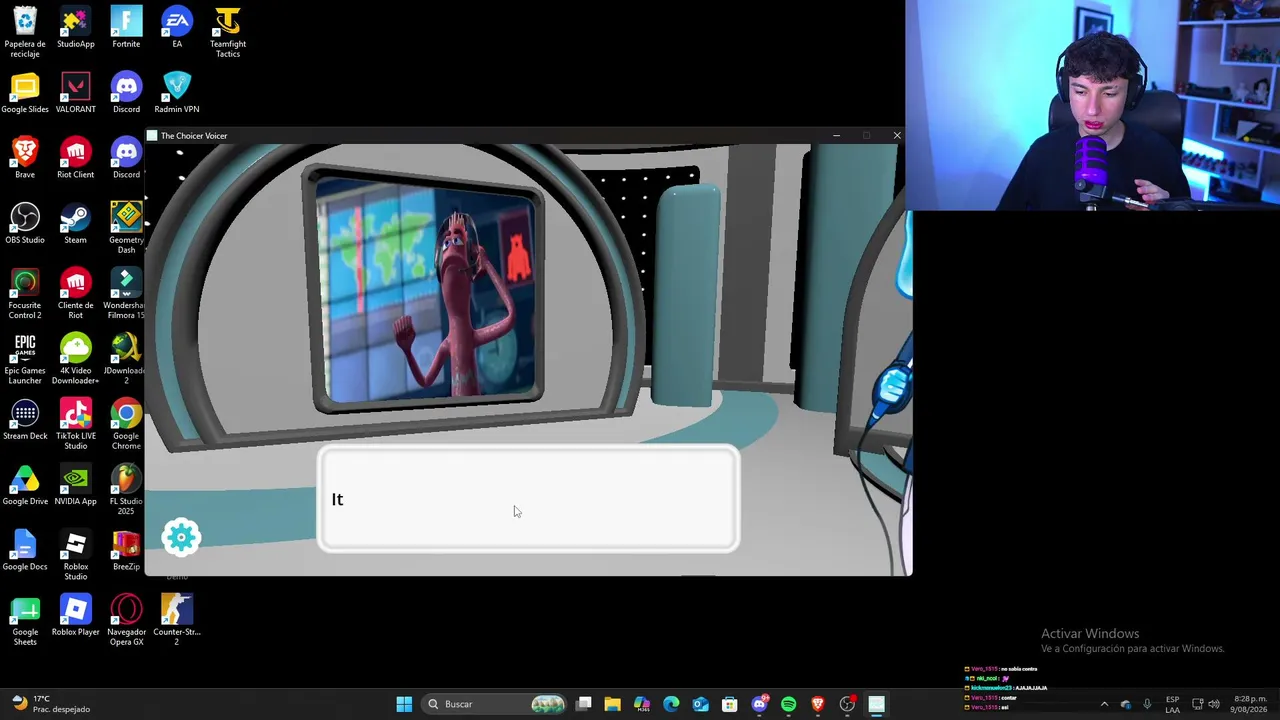Open Task View from the taskbar
The image size is (1280, 720).
click(584, 704)
